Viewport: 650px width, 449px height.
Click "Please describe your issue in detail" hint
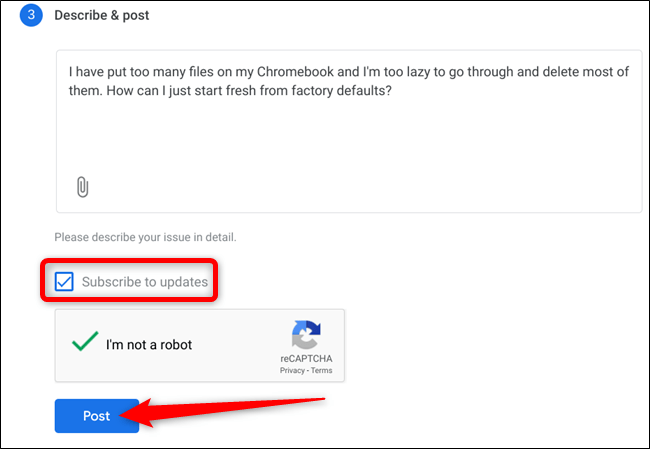pos(145,238)
